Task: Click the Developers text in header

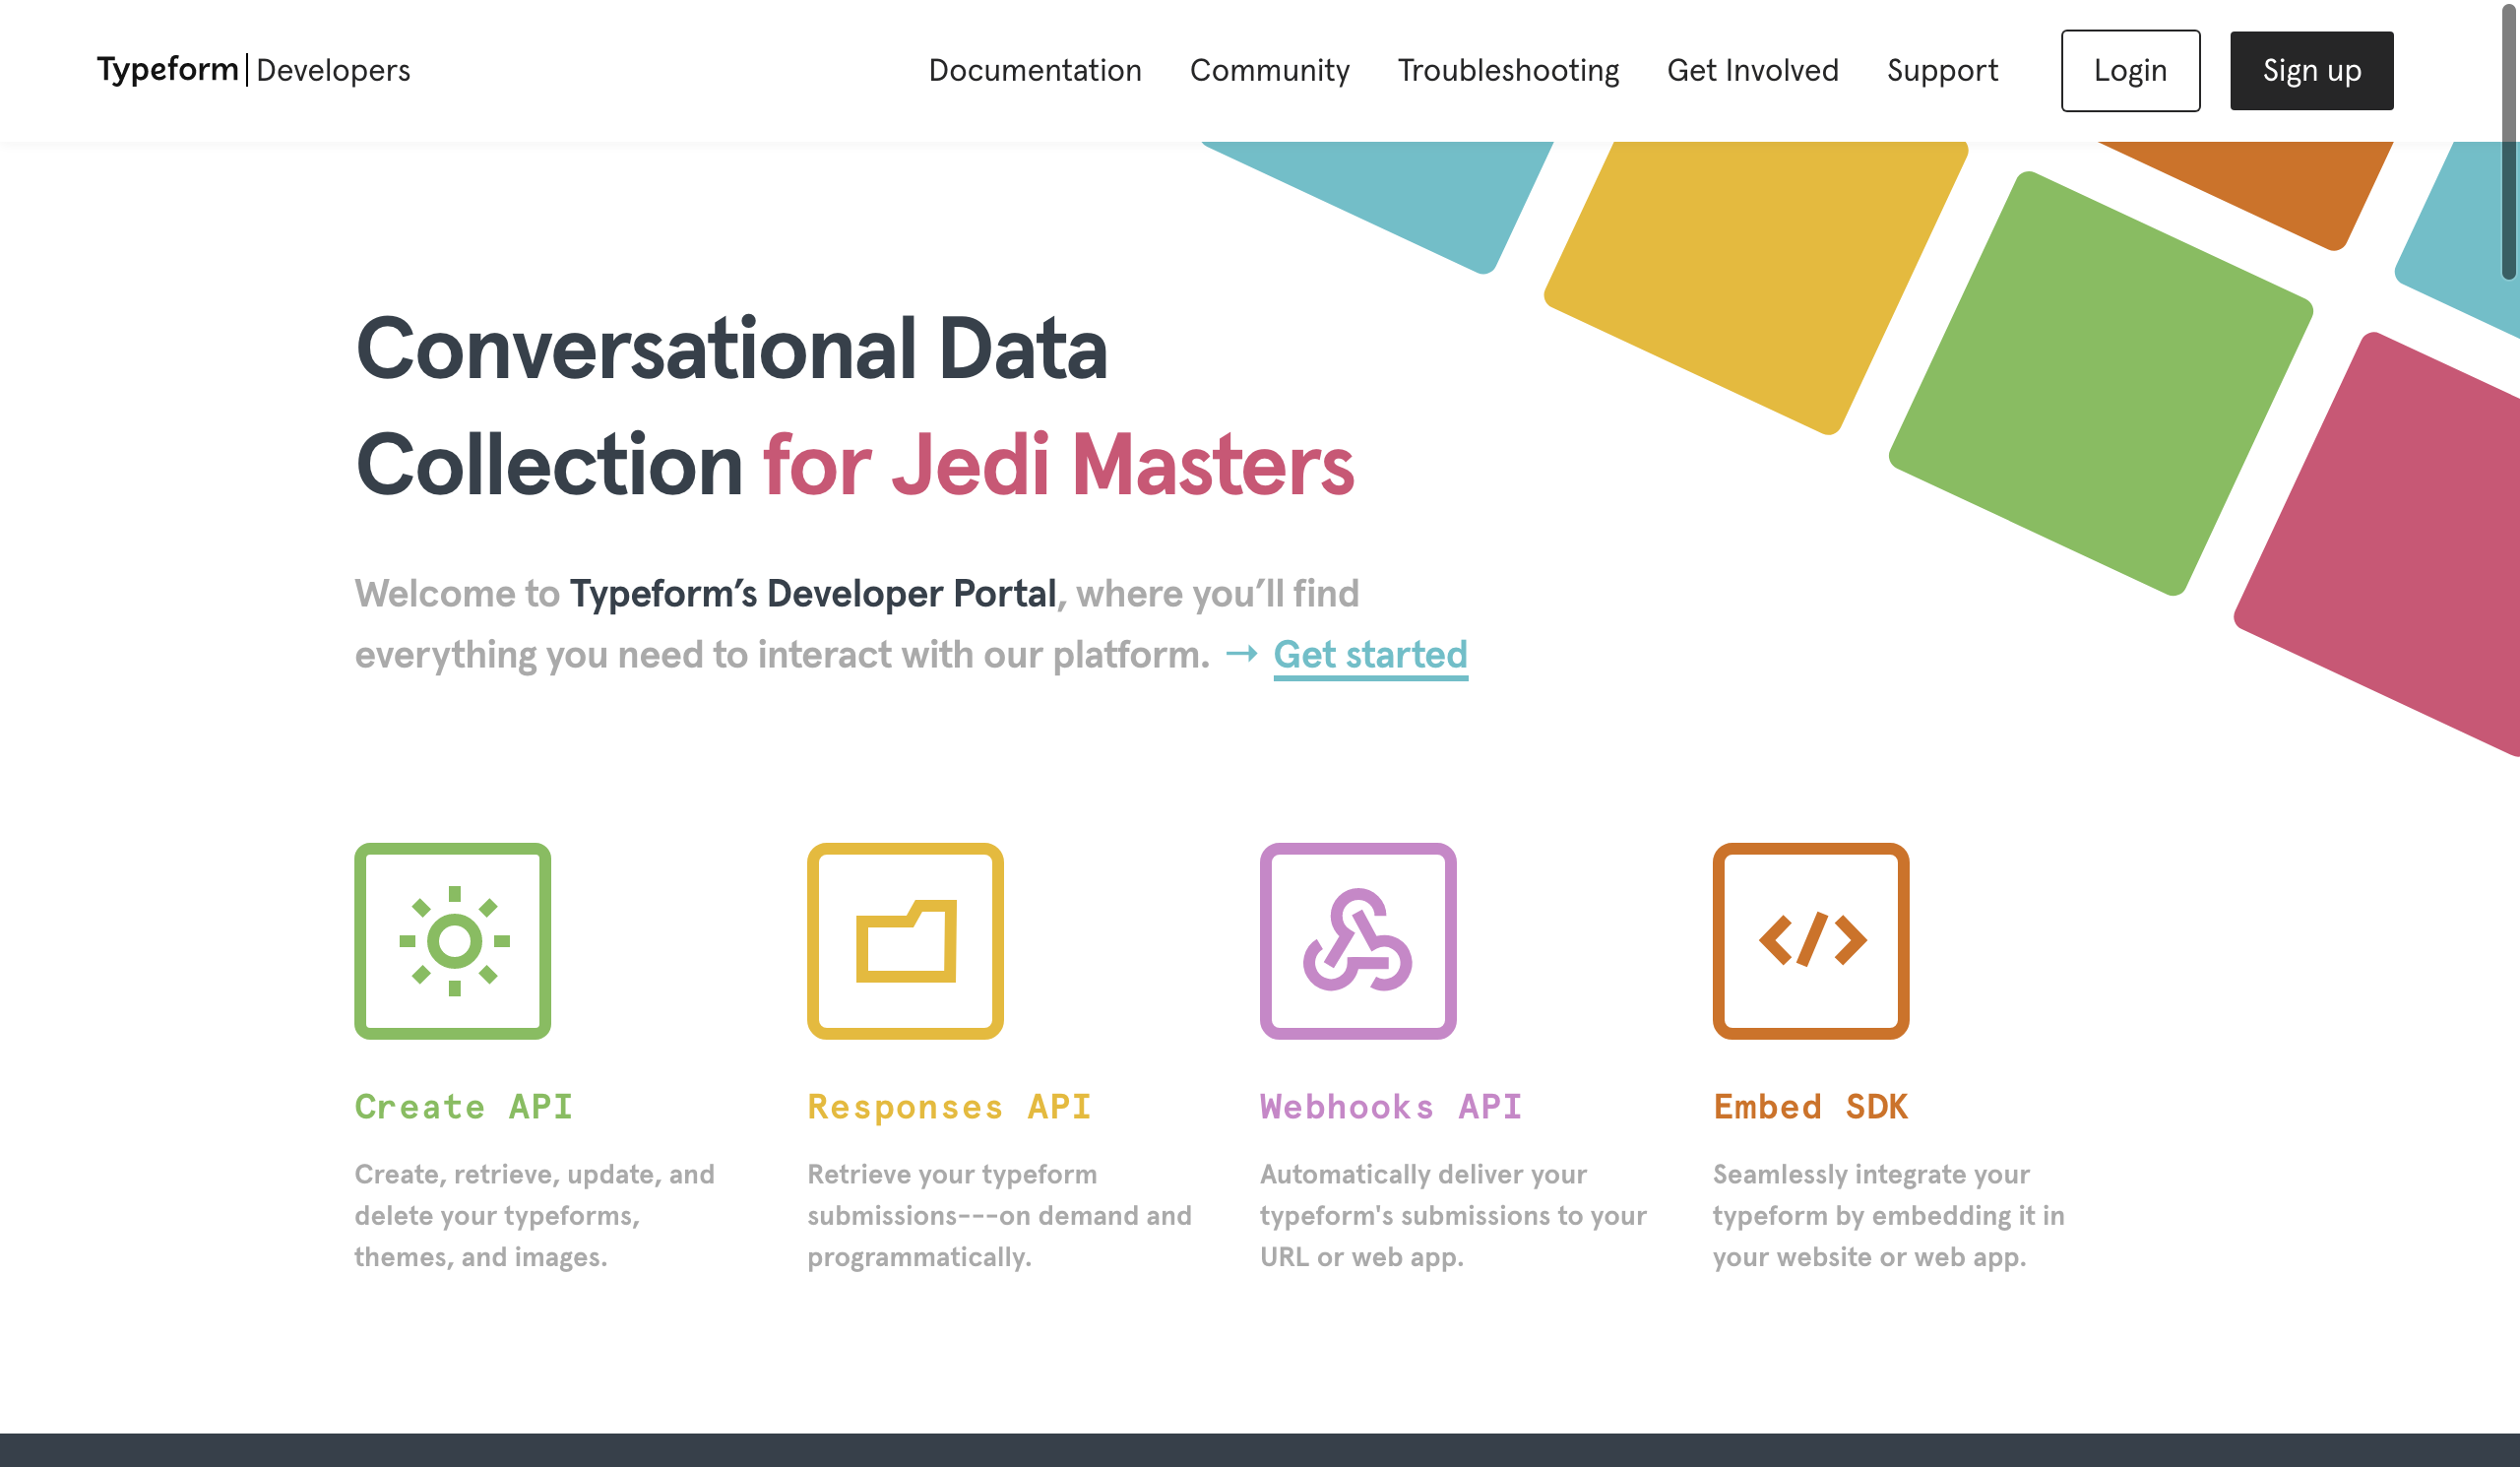Action: [x=333, y=70]
